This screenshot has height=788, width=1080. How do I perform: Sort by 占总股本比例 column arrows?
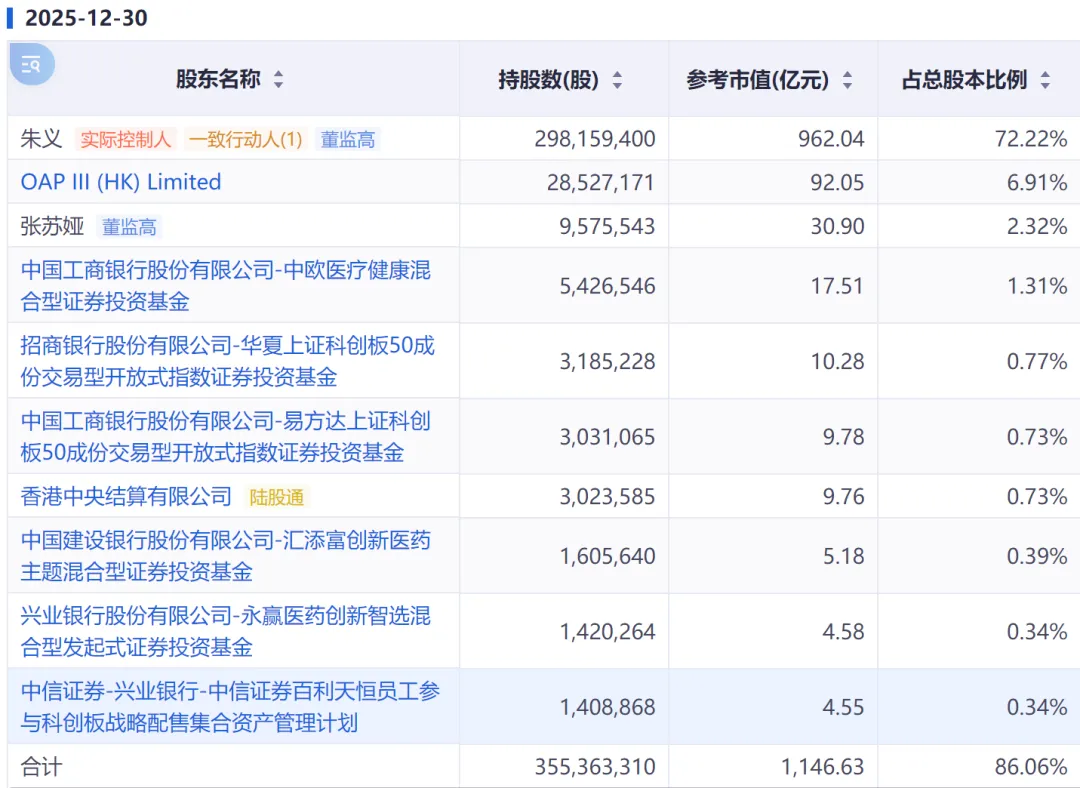coord(1045,80)
